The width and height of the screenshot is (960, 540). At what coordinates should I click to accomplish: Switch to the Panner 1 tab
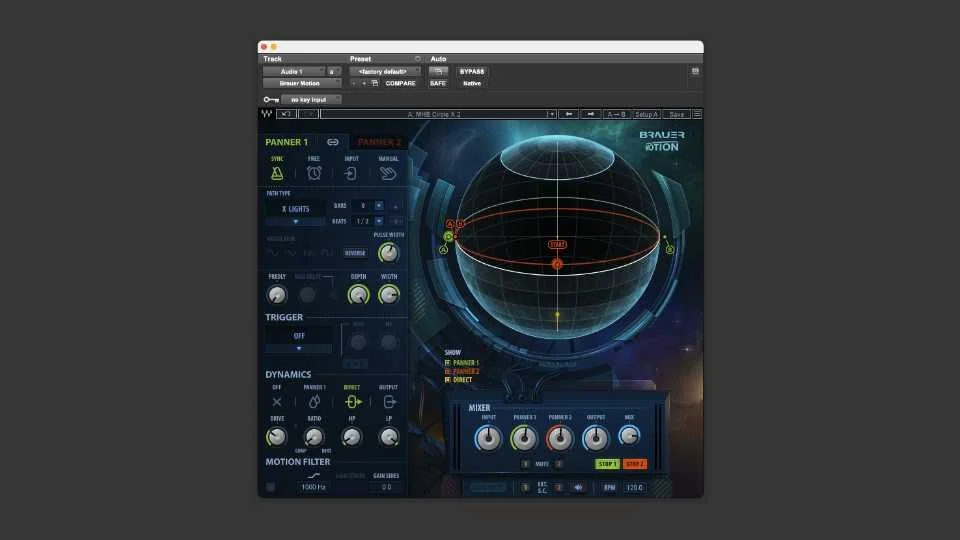pyautogui.click(x=287, y=142)
